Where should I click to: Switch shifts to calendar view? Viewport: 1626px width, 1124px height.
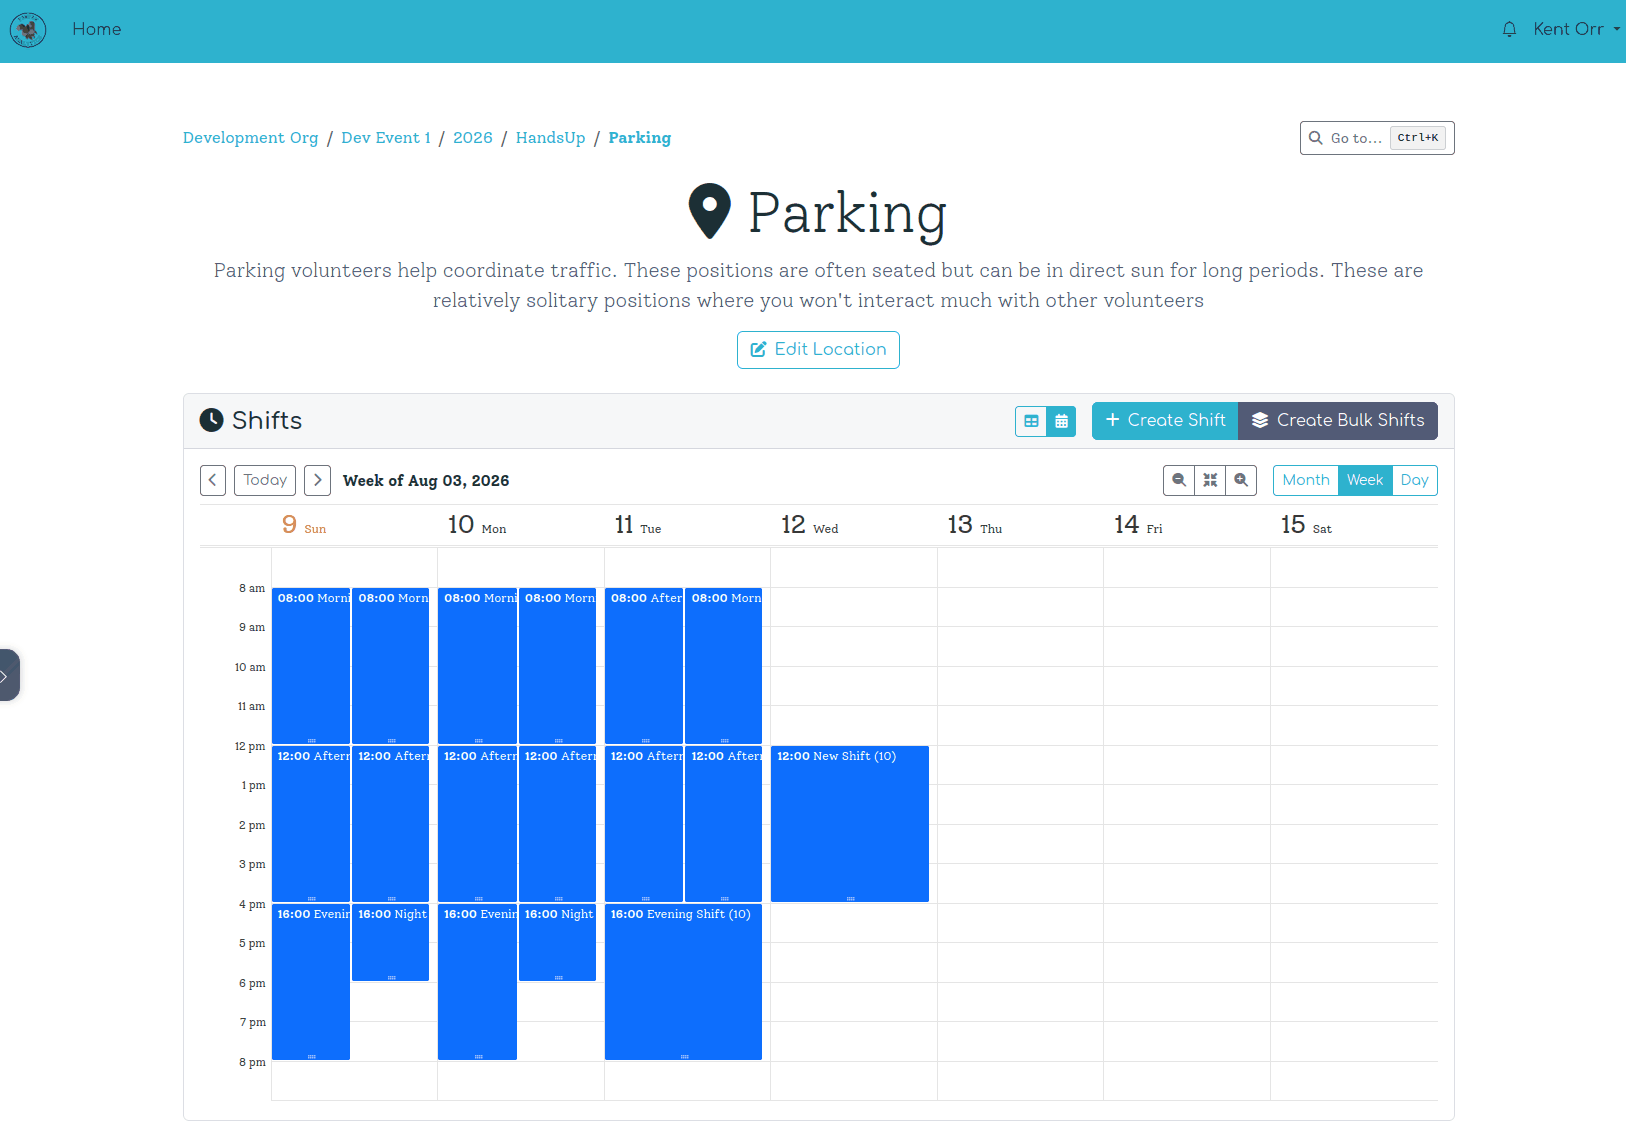click(x=1061, y=421)
